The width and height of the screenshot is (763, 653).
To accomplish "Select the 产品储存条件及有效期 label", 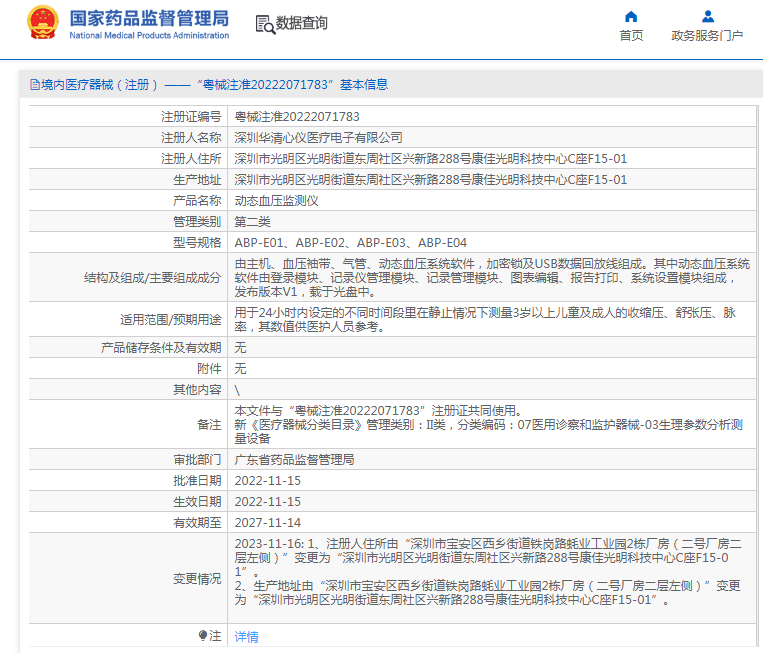I will click(161, 347).
